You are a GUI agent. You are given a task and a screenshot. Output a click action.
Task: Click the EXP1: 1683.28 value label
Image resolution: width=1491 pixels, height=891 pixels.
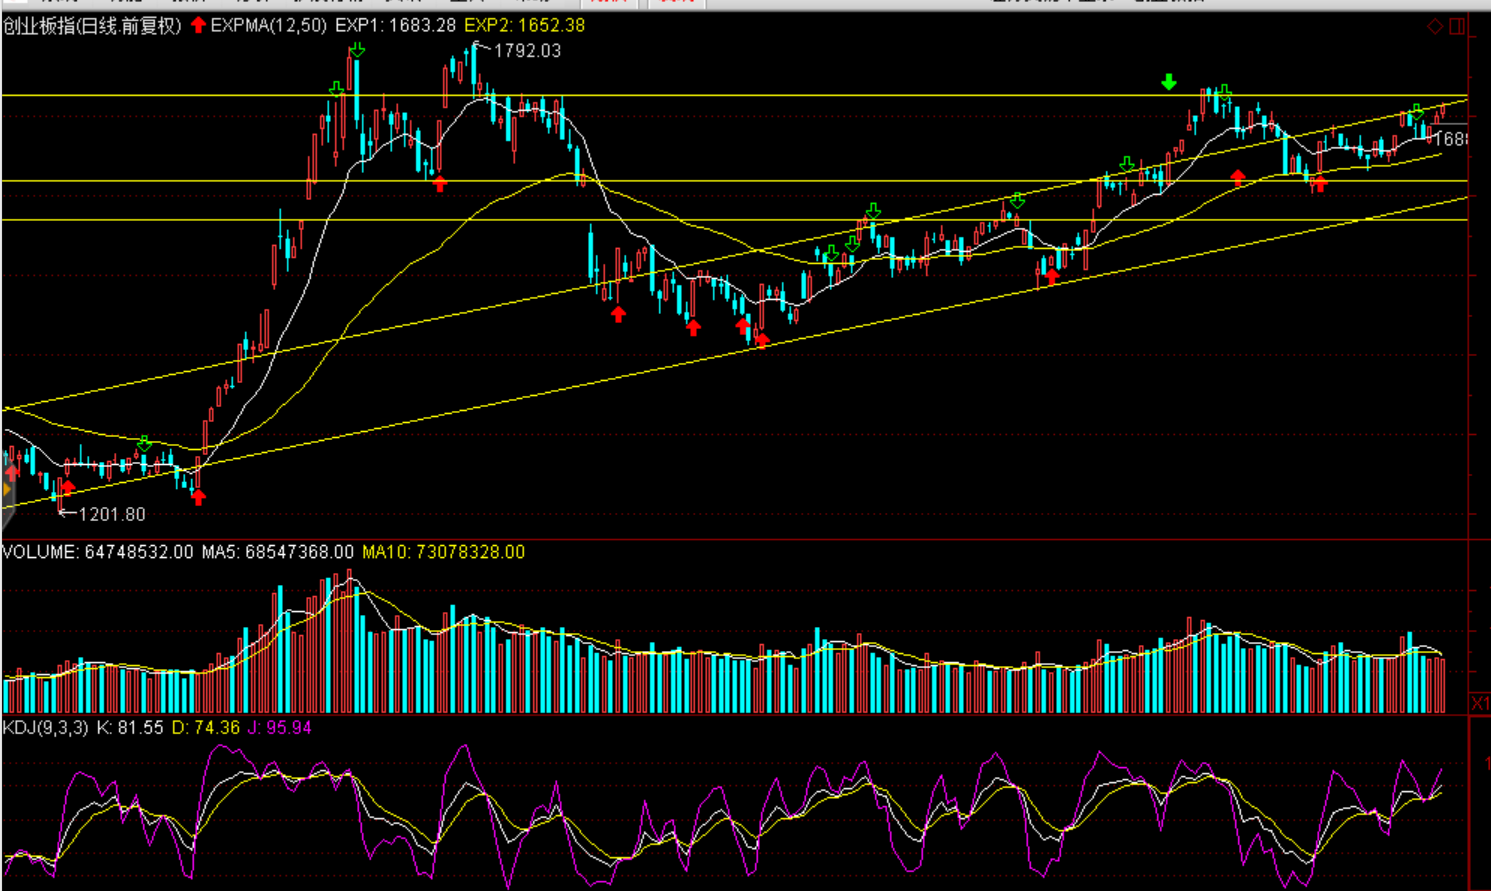395,26
